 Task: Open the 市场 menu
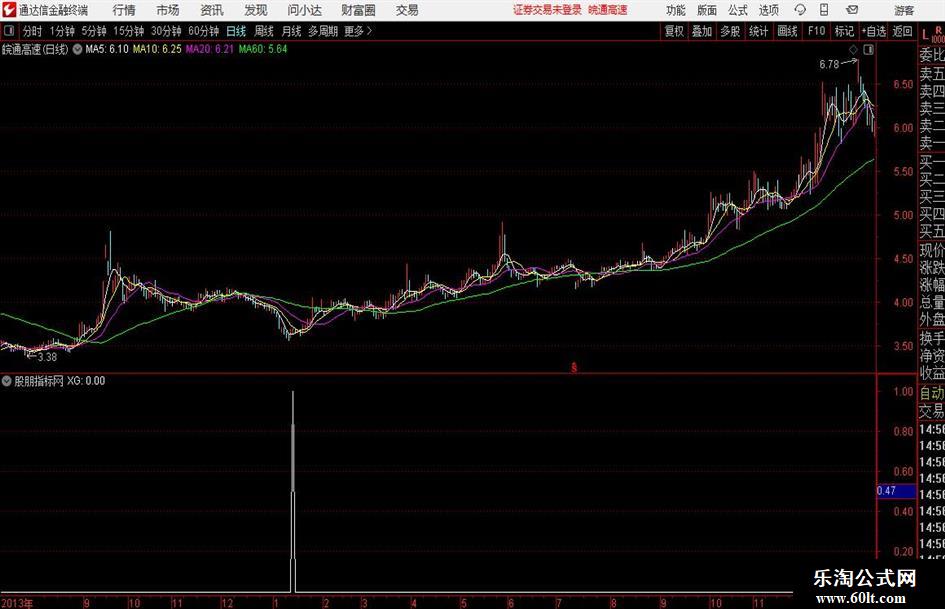click(x=168, y=10)
